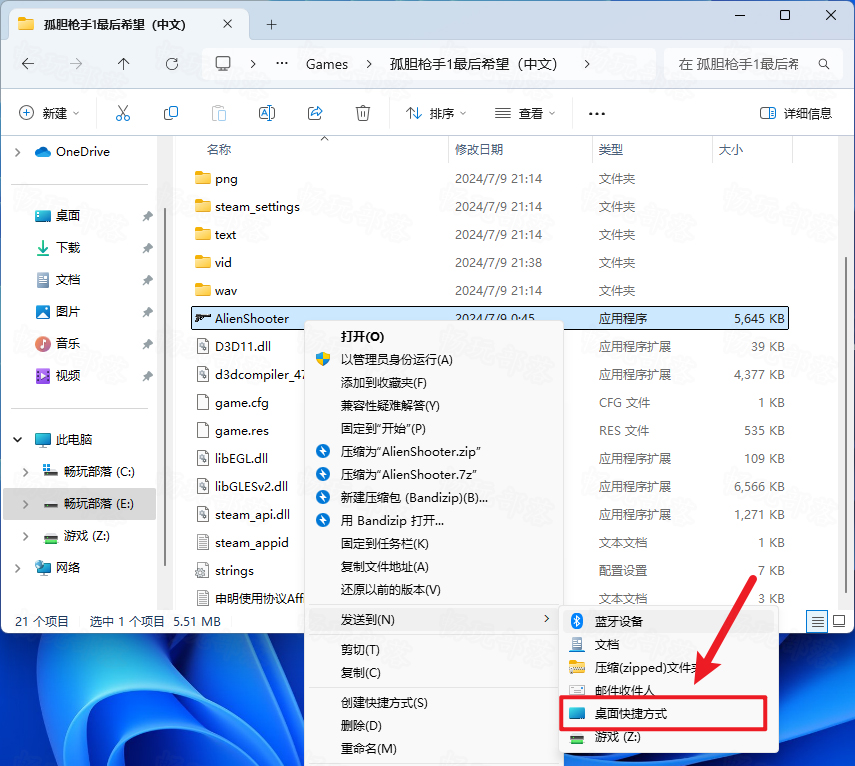Screen dimensions: 855x766
Task: Click the Cut scissors icon
Action: (123, 113)
